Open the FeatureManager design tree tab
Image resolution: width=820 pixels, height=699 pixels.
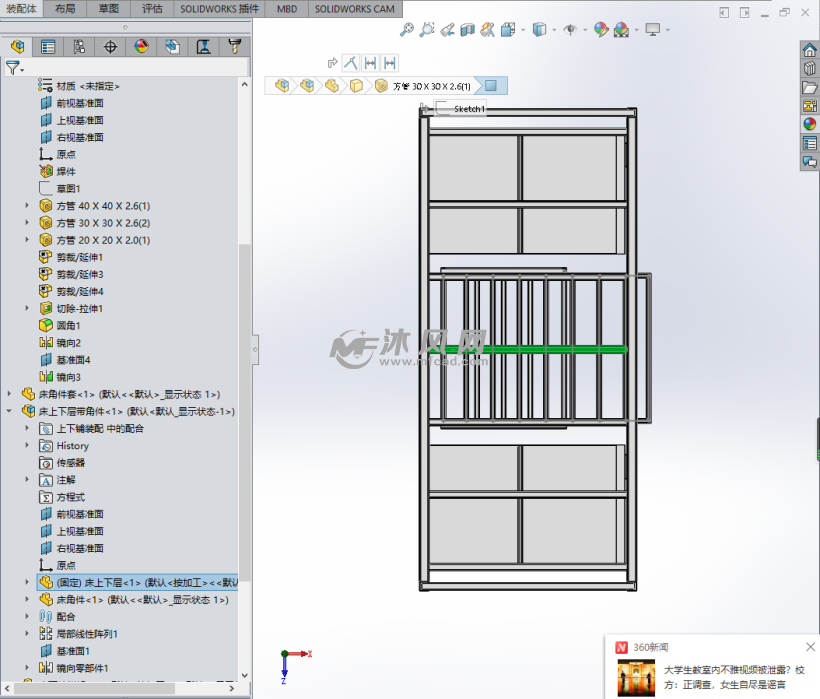17,47
